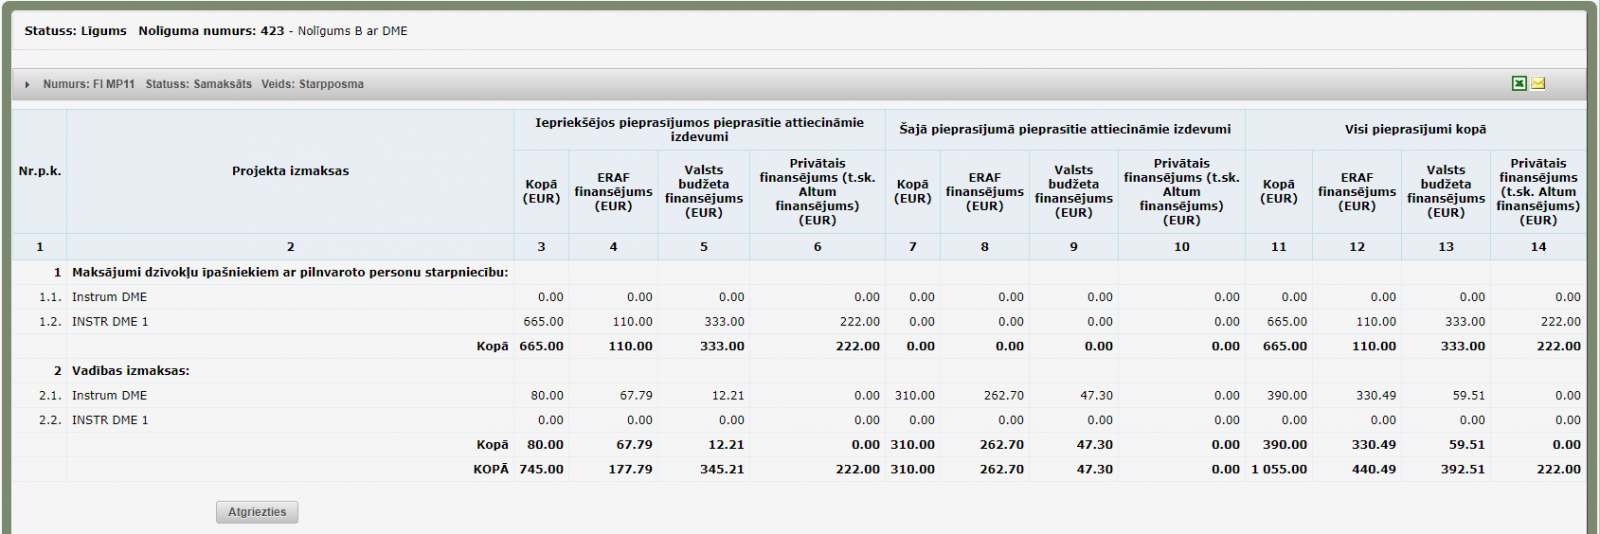Click the 'Veids: Starpposma' header text
The image size is (1600, 534).
tap(312, 85)
